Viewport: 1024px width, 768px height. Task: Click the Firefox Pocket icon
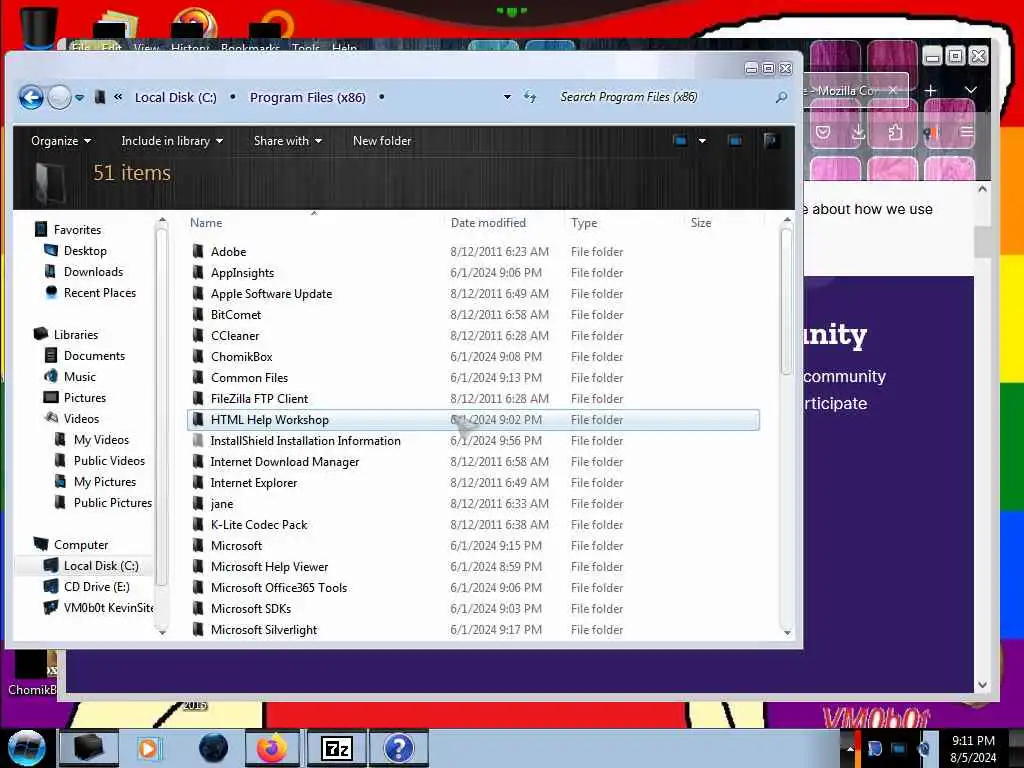coord(823,133)
